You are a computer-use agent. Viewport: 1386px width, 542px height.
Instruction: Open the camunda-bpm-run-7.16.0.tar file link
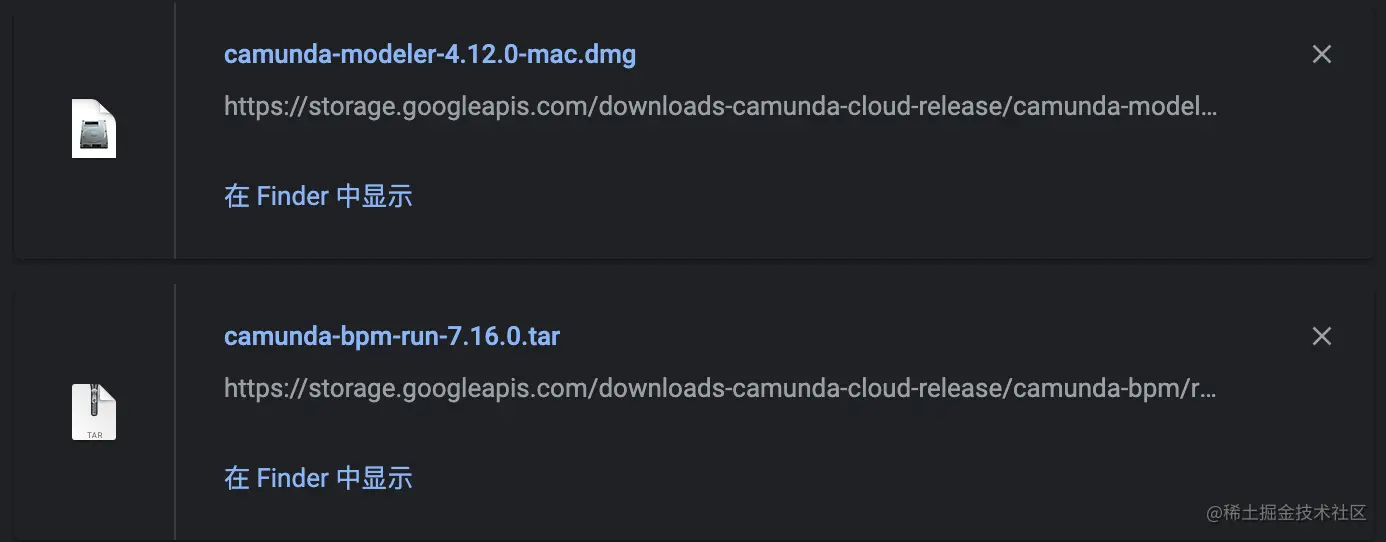391,336
